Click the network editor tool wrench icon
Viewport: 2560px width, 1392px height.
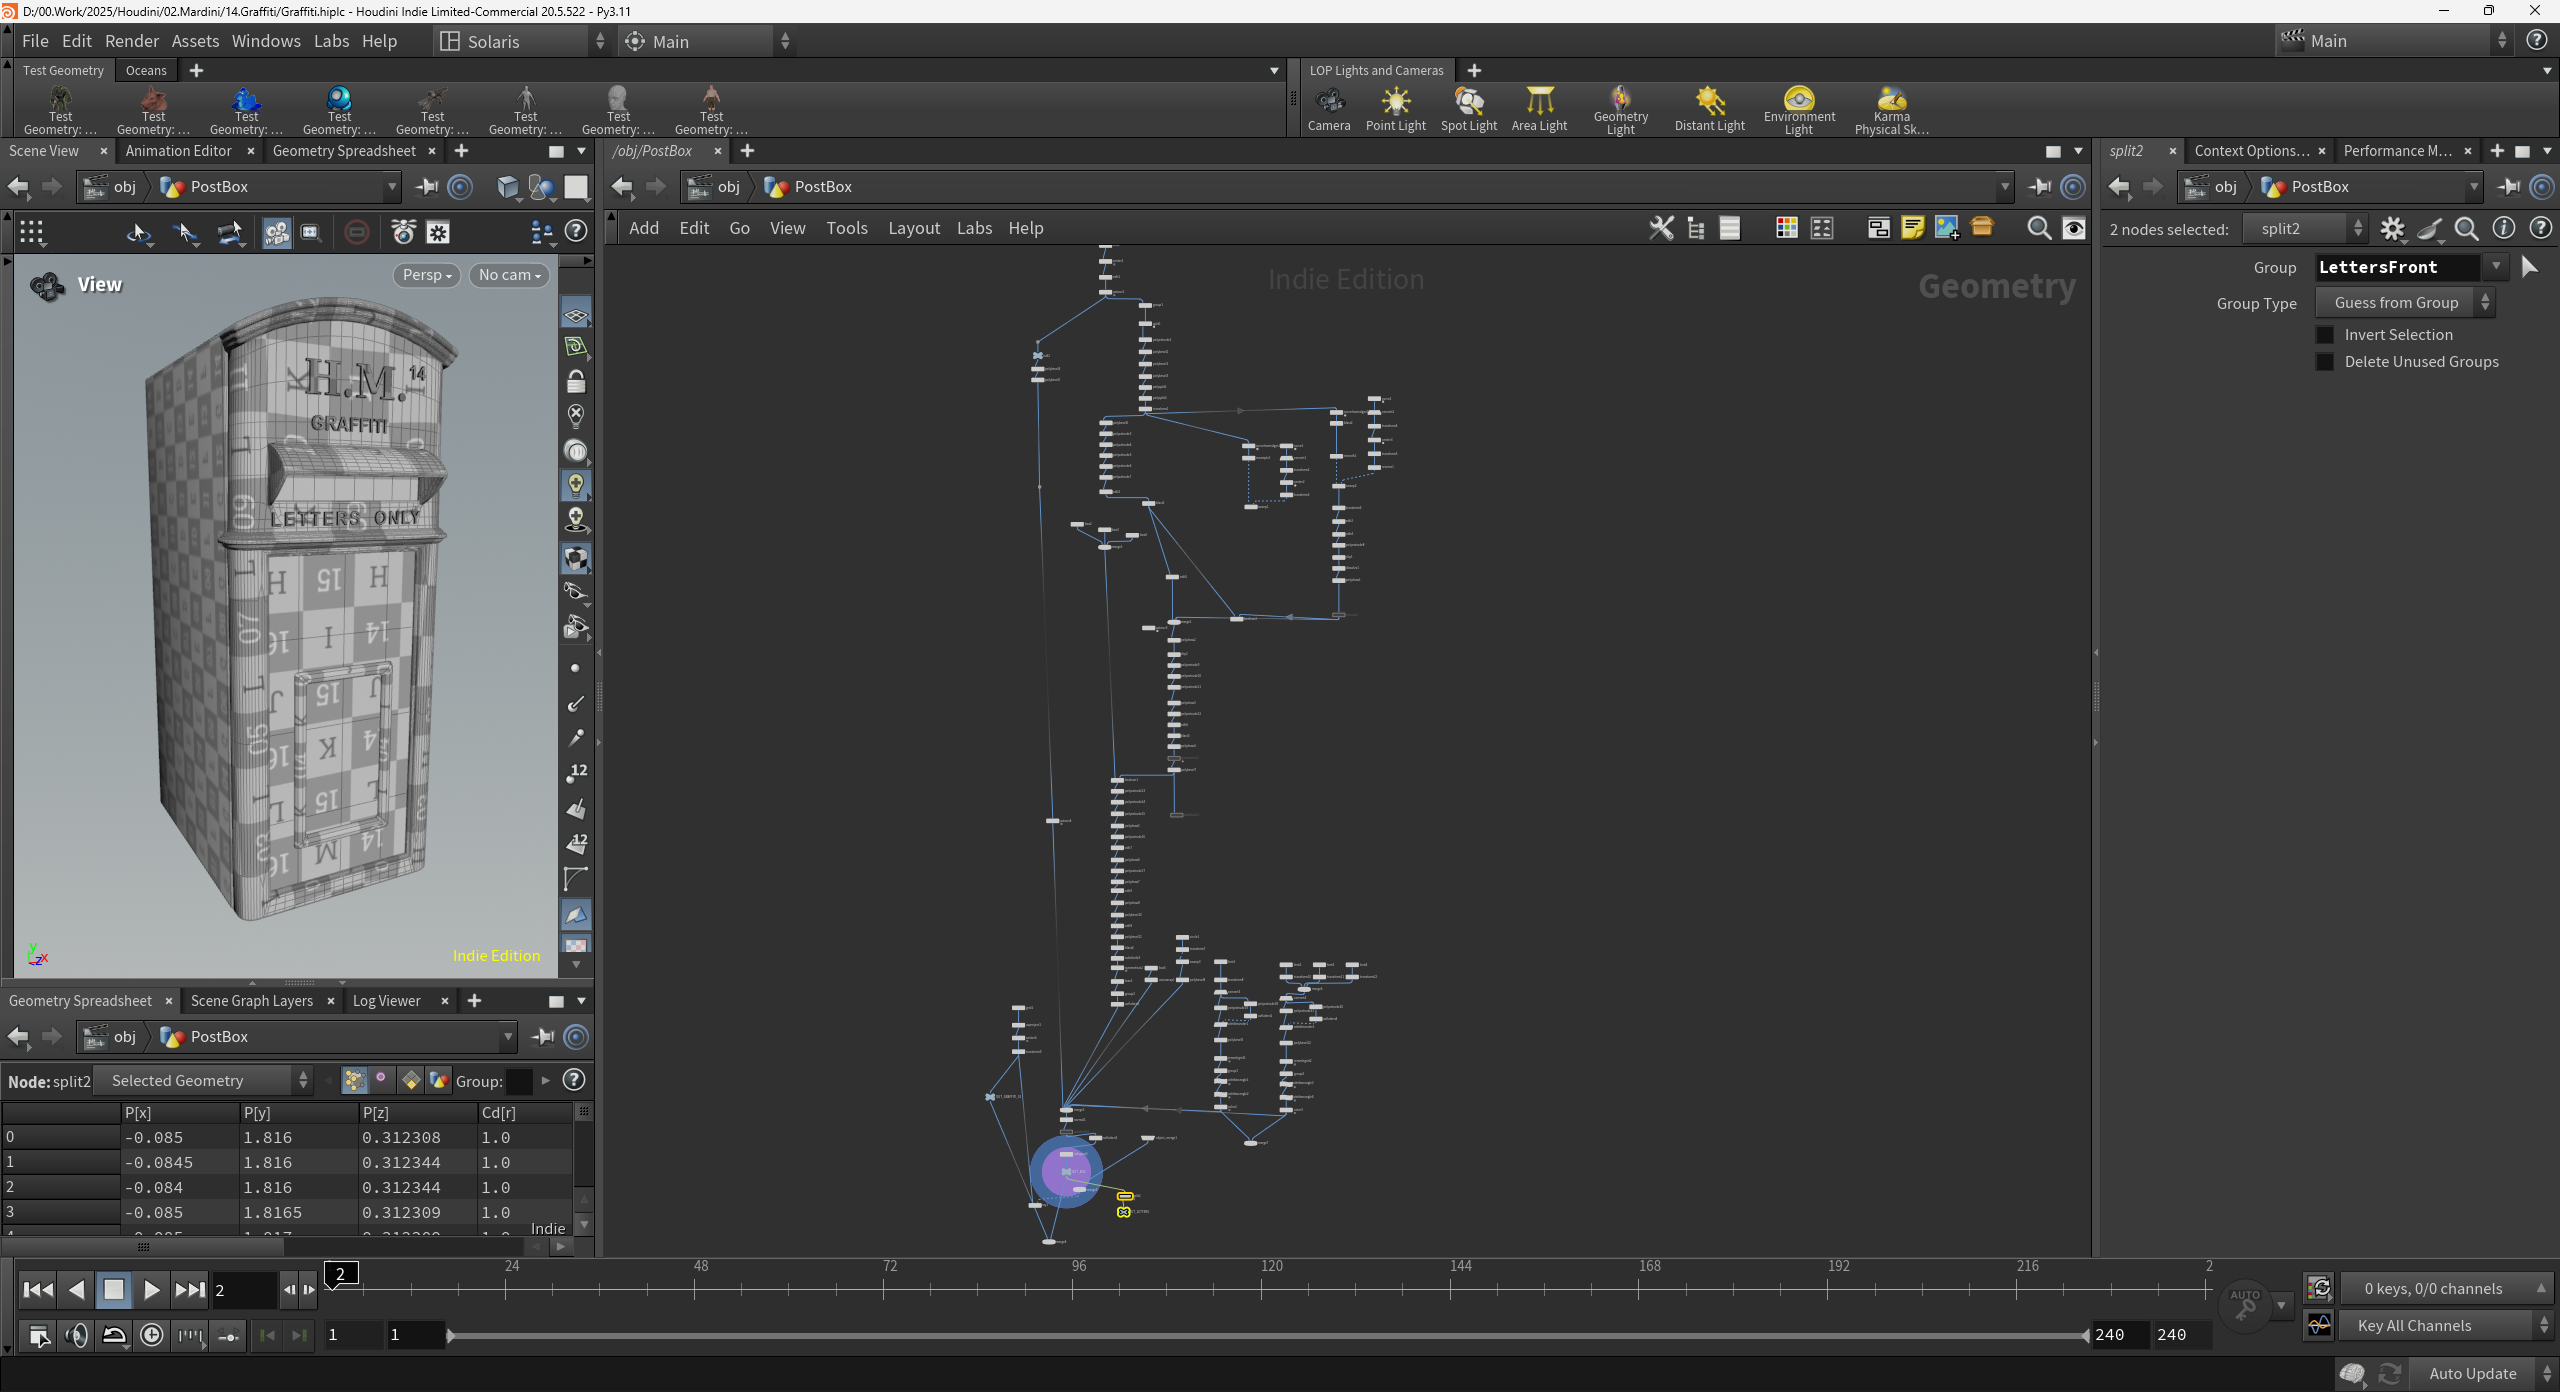[1661, 229]
